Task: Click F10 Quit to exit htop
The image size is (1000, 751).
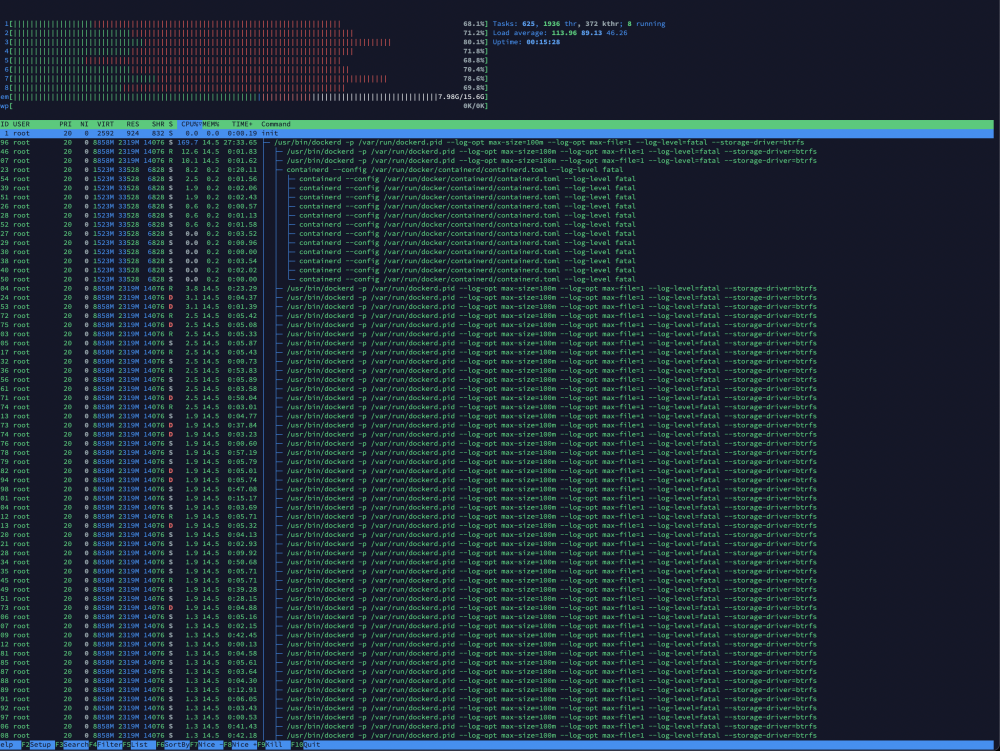Action: [x=306, y=745]
